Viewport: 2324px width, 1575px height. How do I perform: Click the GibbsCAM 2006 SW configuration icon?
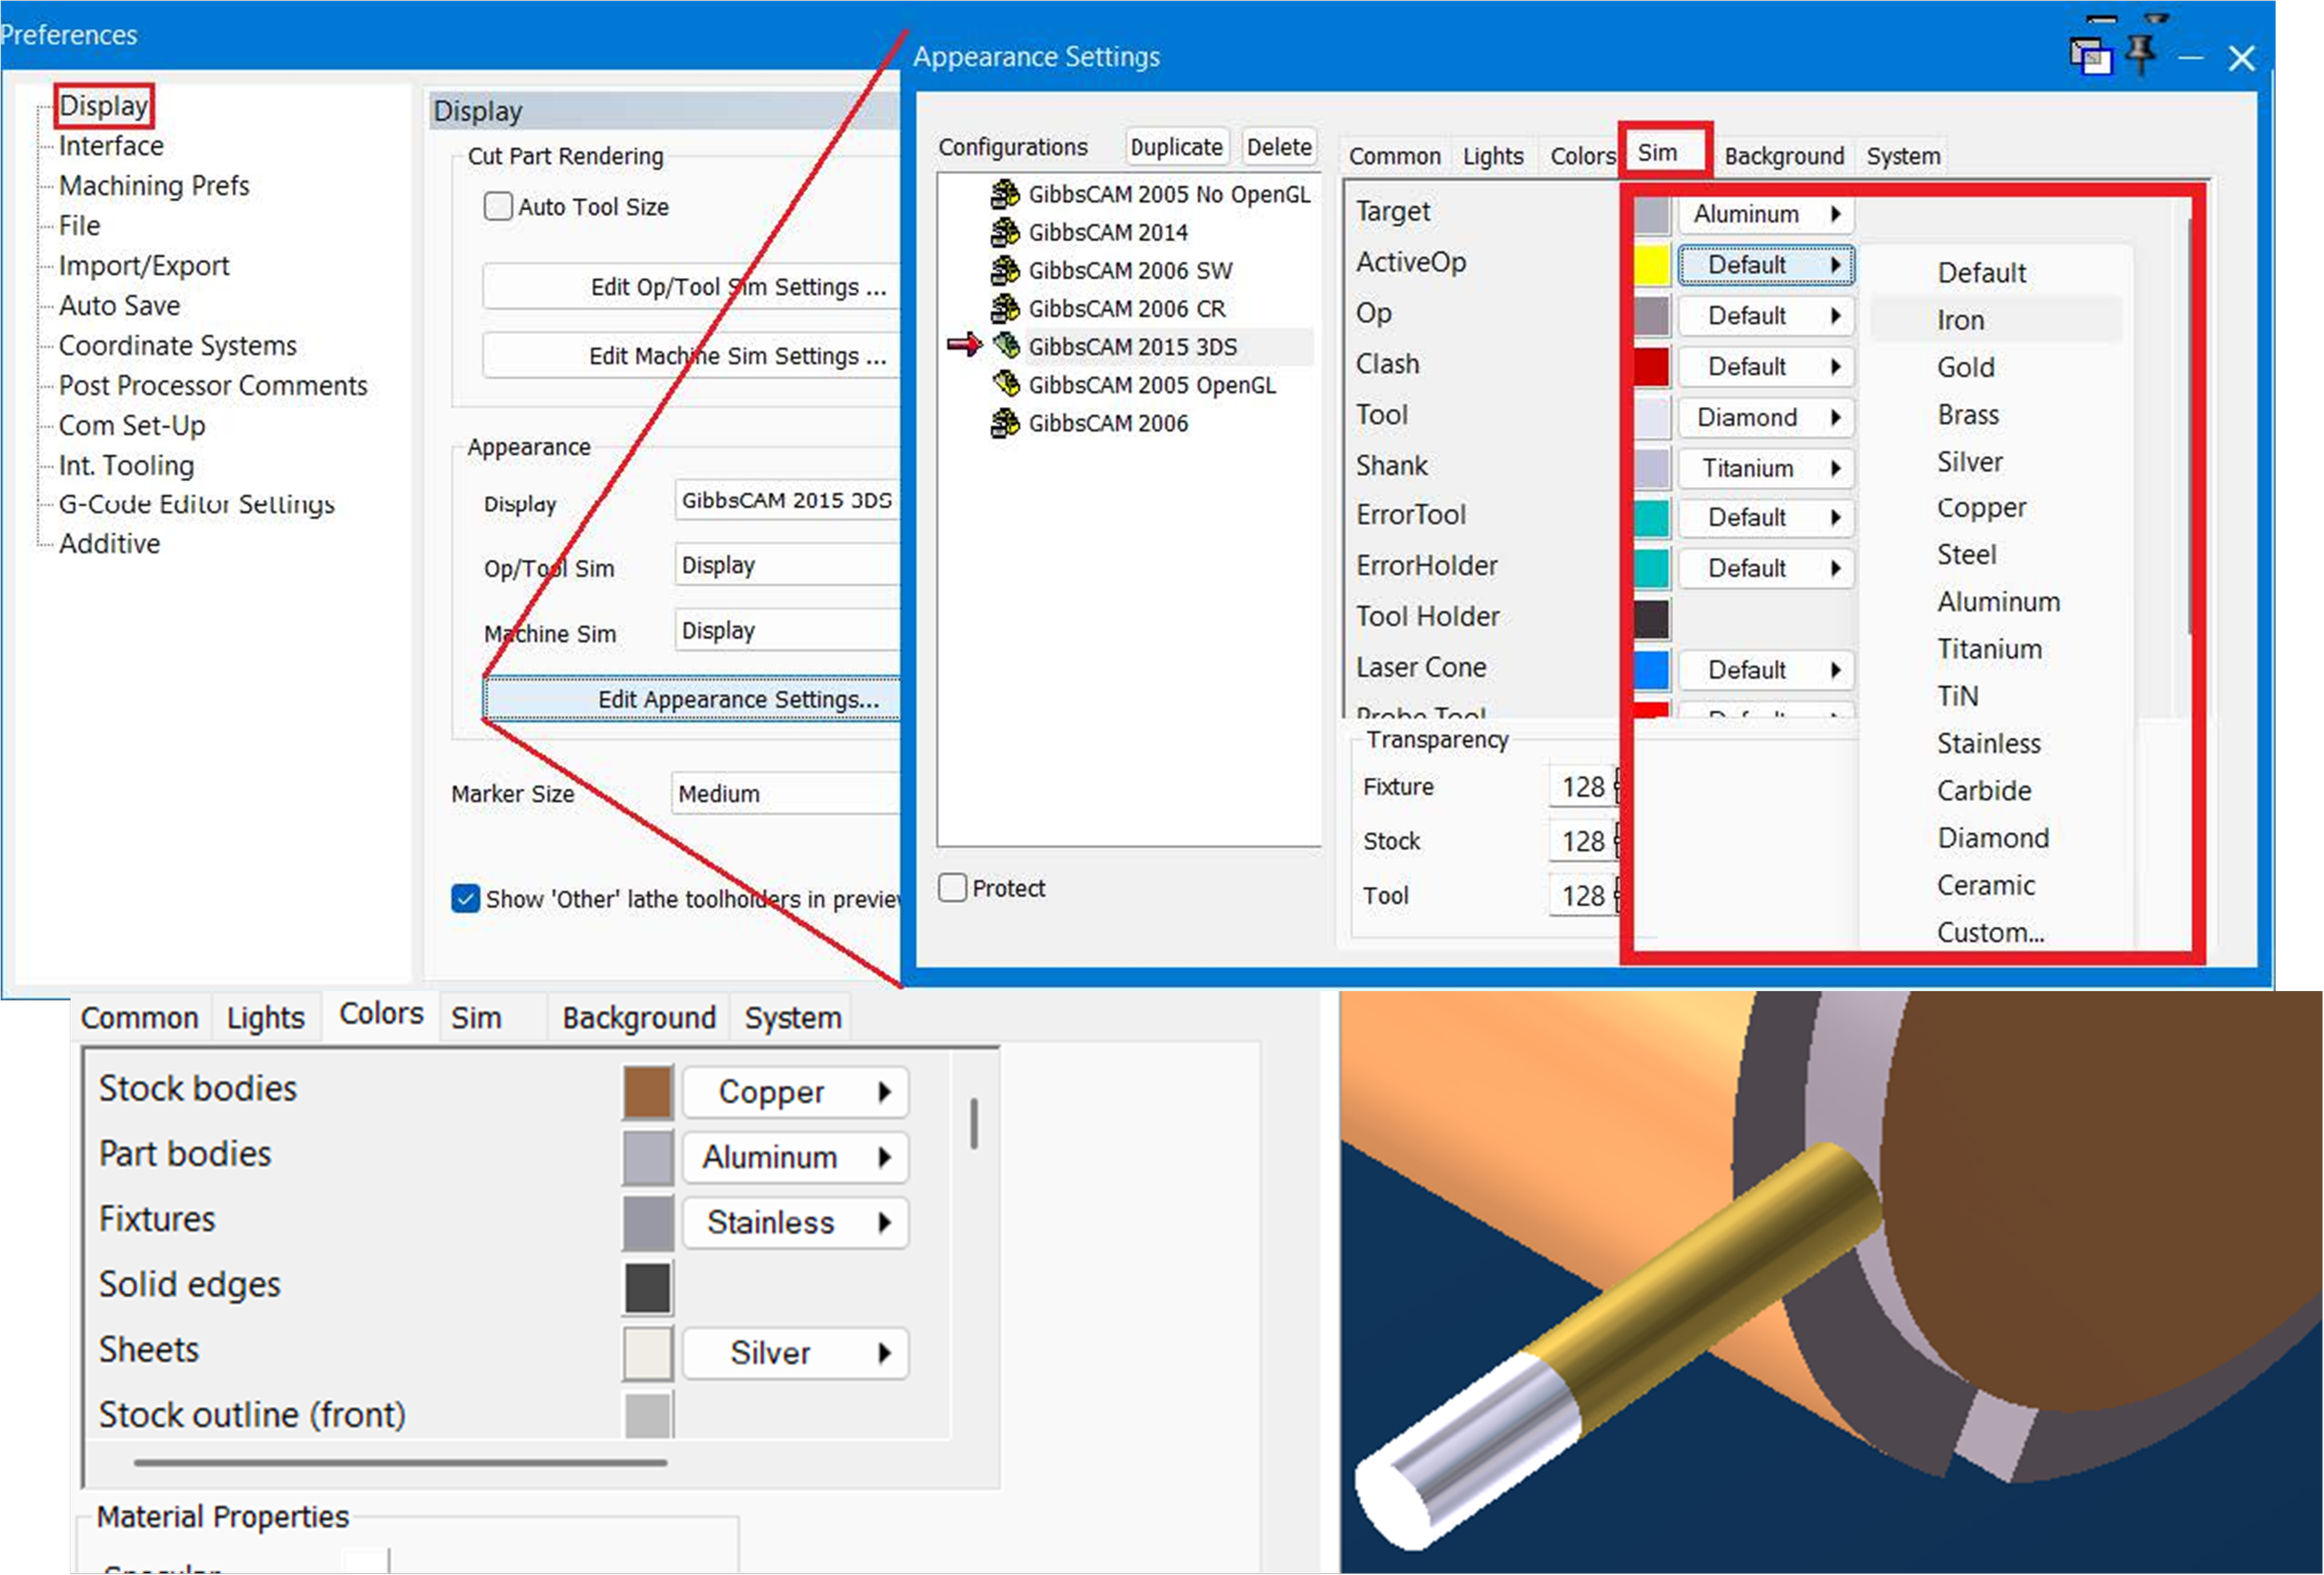click(x=1004, y=270)
